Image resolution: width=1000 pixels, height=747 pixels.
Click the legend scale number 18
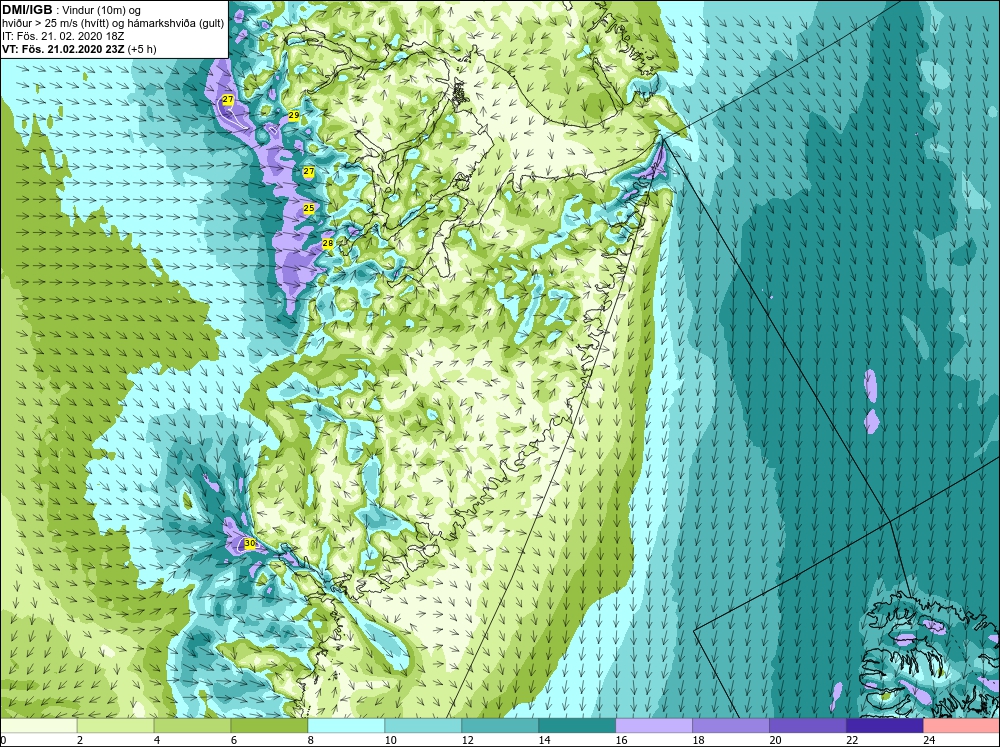tap(698, 740)
